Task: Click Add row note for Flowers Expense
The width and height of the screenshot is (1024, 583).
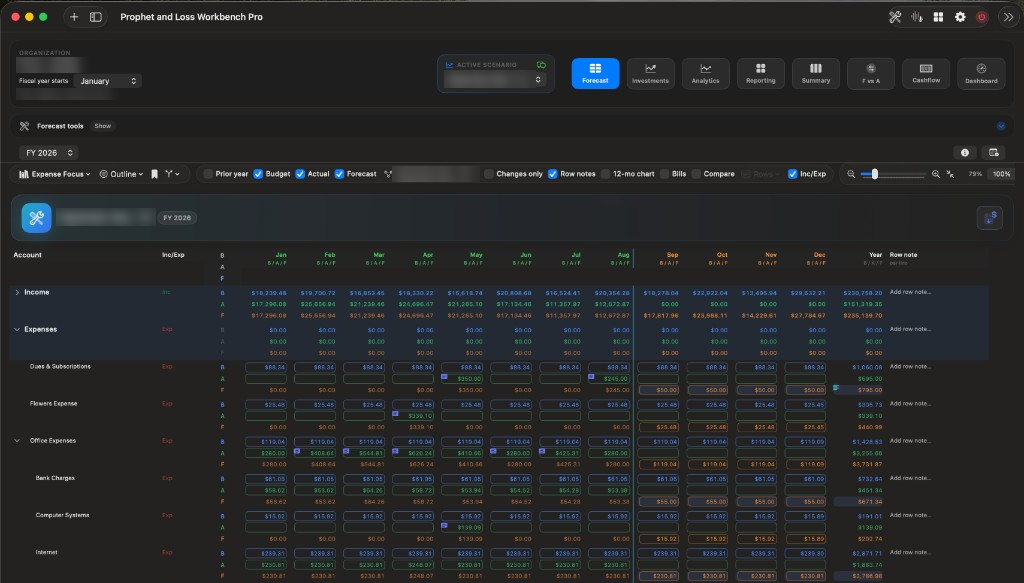Action: 910,403
